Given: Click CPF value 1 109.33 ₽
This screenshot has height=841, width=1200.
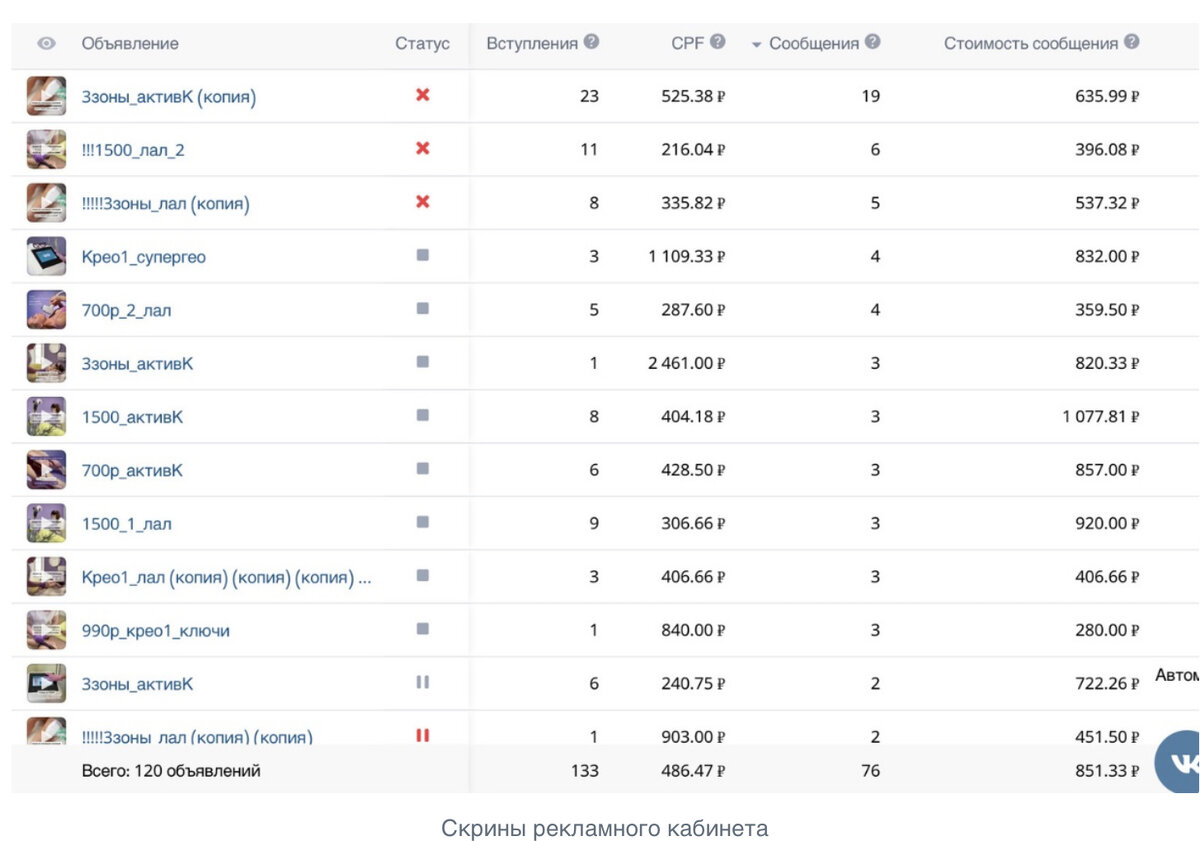Looking at the screenshot, I should pyautogui.click(x=686, y=257).
